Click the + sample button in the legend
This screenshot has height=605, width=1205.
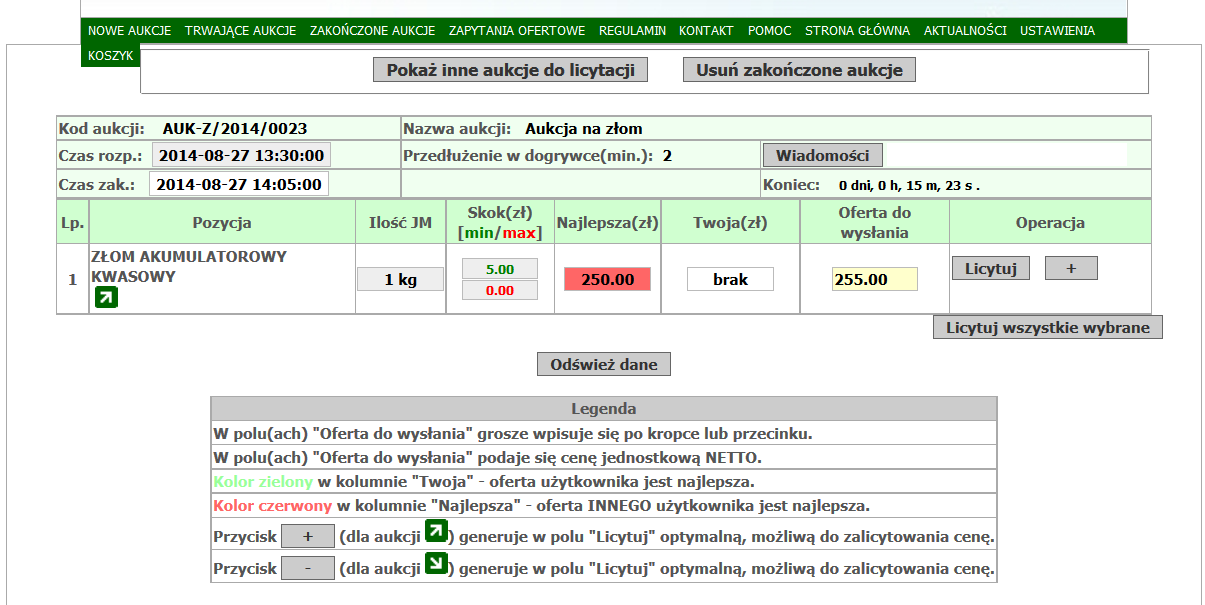(x=307, y=536)
